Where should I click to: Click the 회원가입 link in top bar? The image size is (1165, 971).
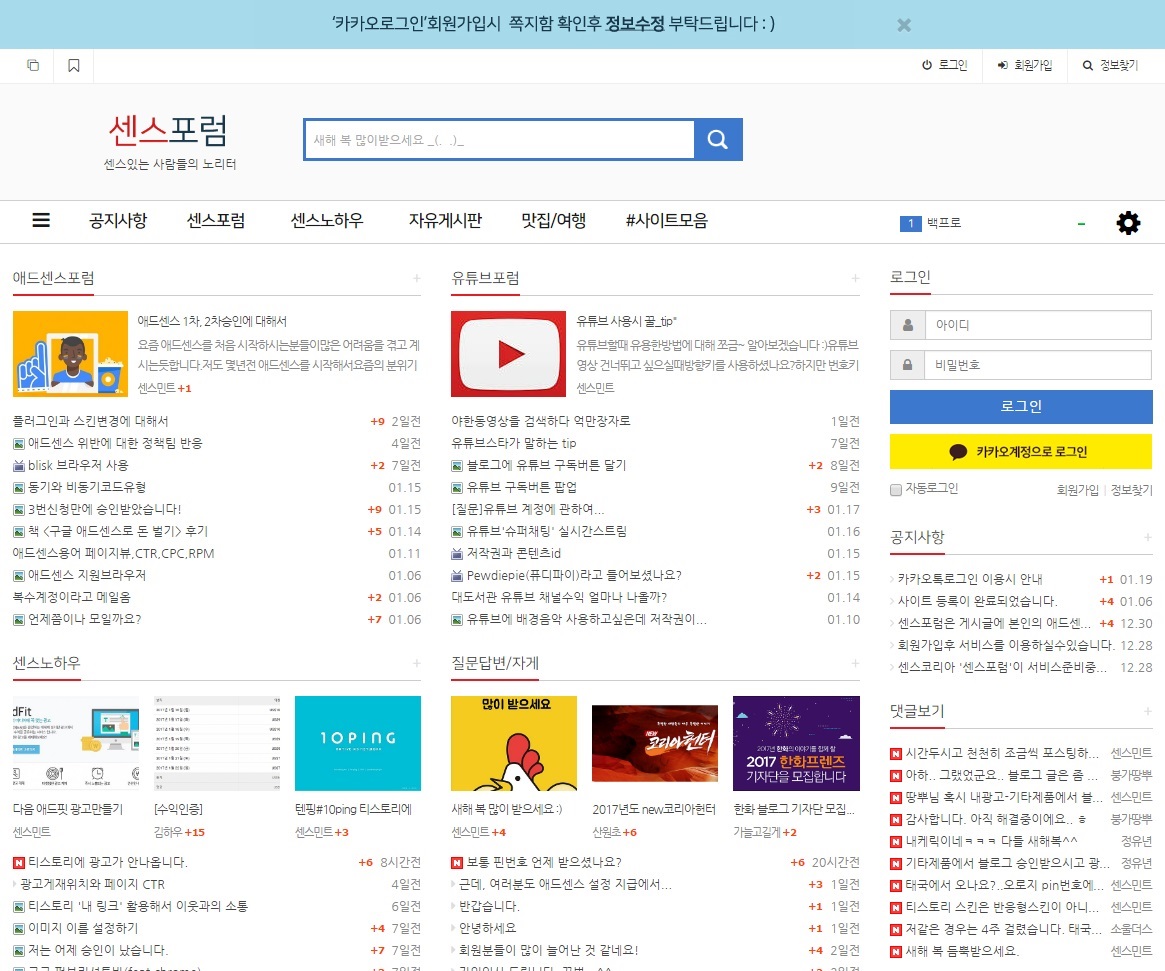[x=1025, y=66]
